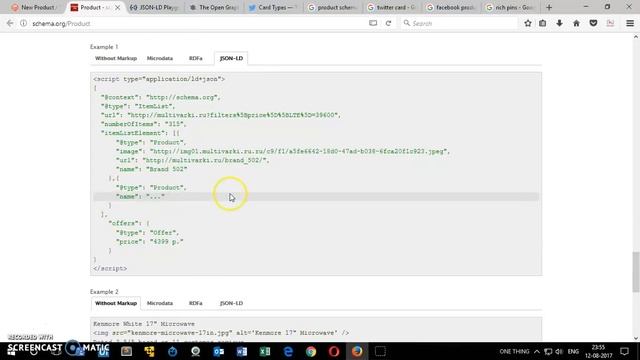This screenshot has width=640, height=360.
Task: Click the closing </script> tag line
Action: (110, 269)
